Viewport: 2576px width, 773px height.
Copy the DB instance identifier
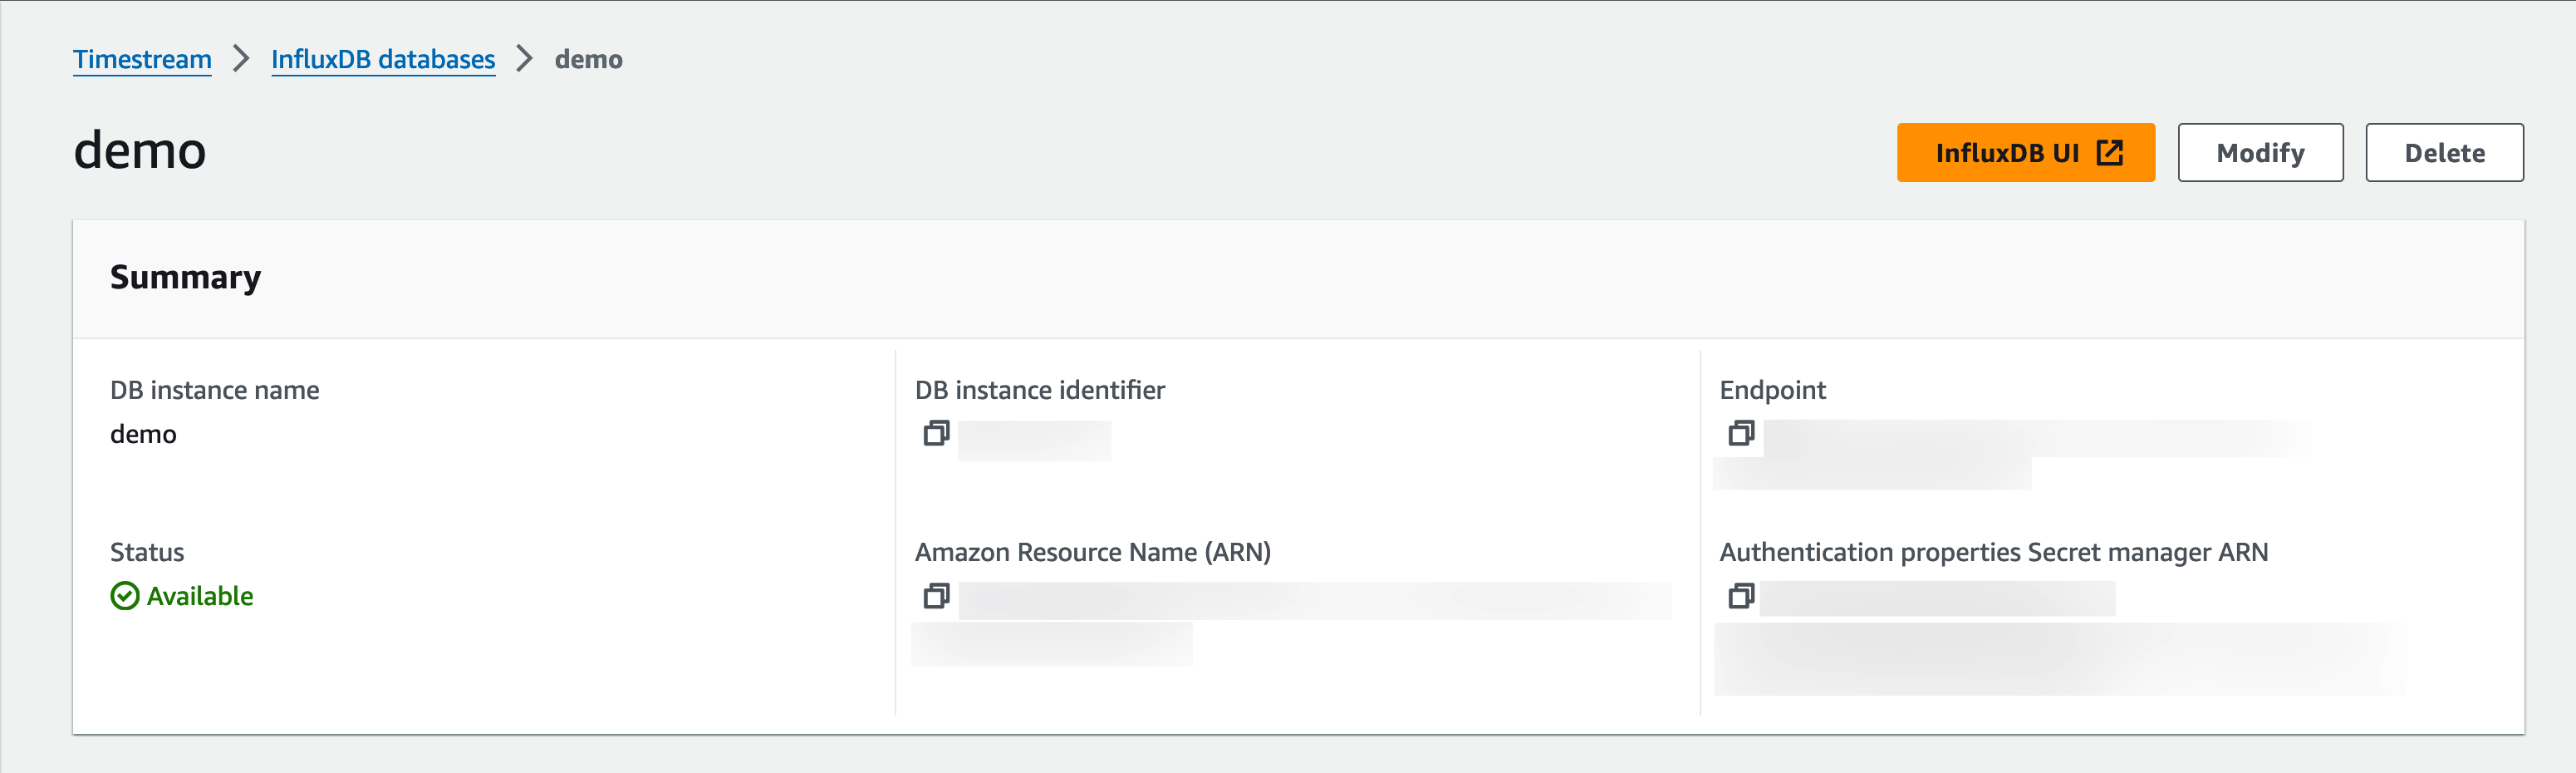(936, 434)
